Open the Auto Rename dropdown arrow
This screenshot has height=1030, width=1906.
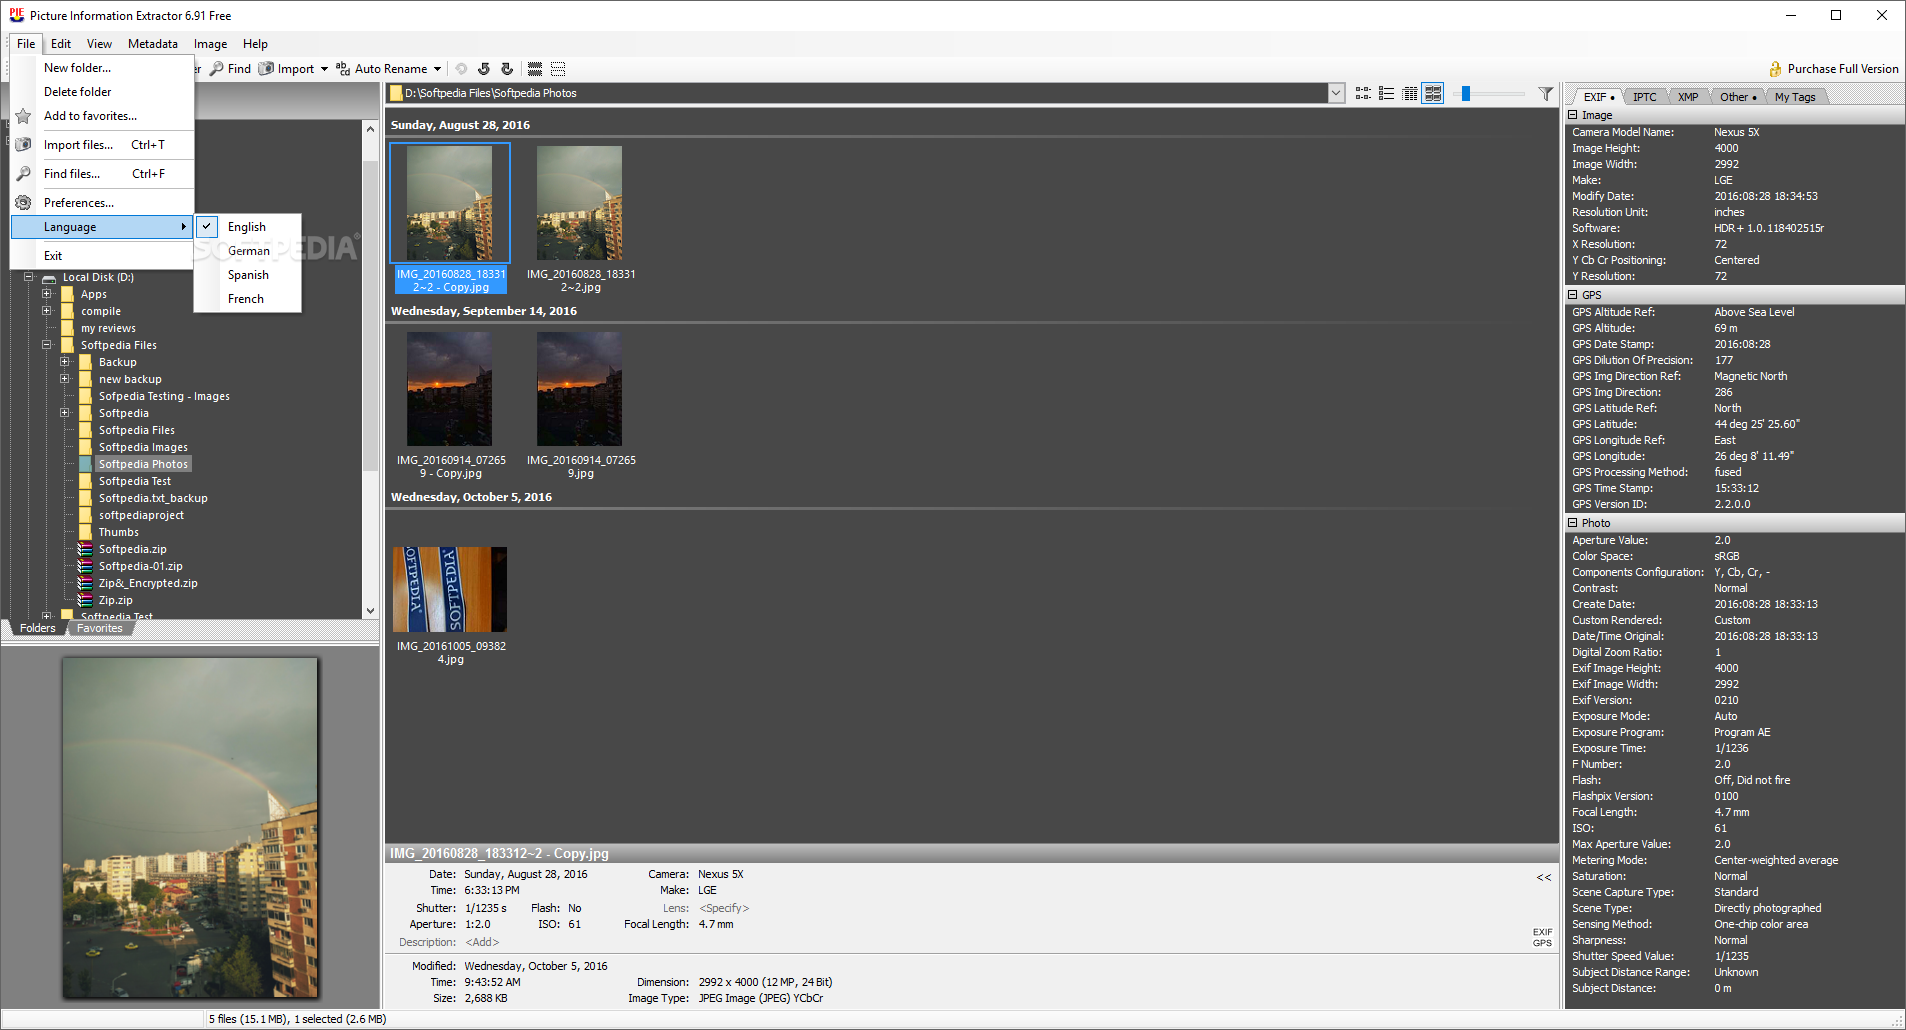pyautogui.click(x=437, y=69)
